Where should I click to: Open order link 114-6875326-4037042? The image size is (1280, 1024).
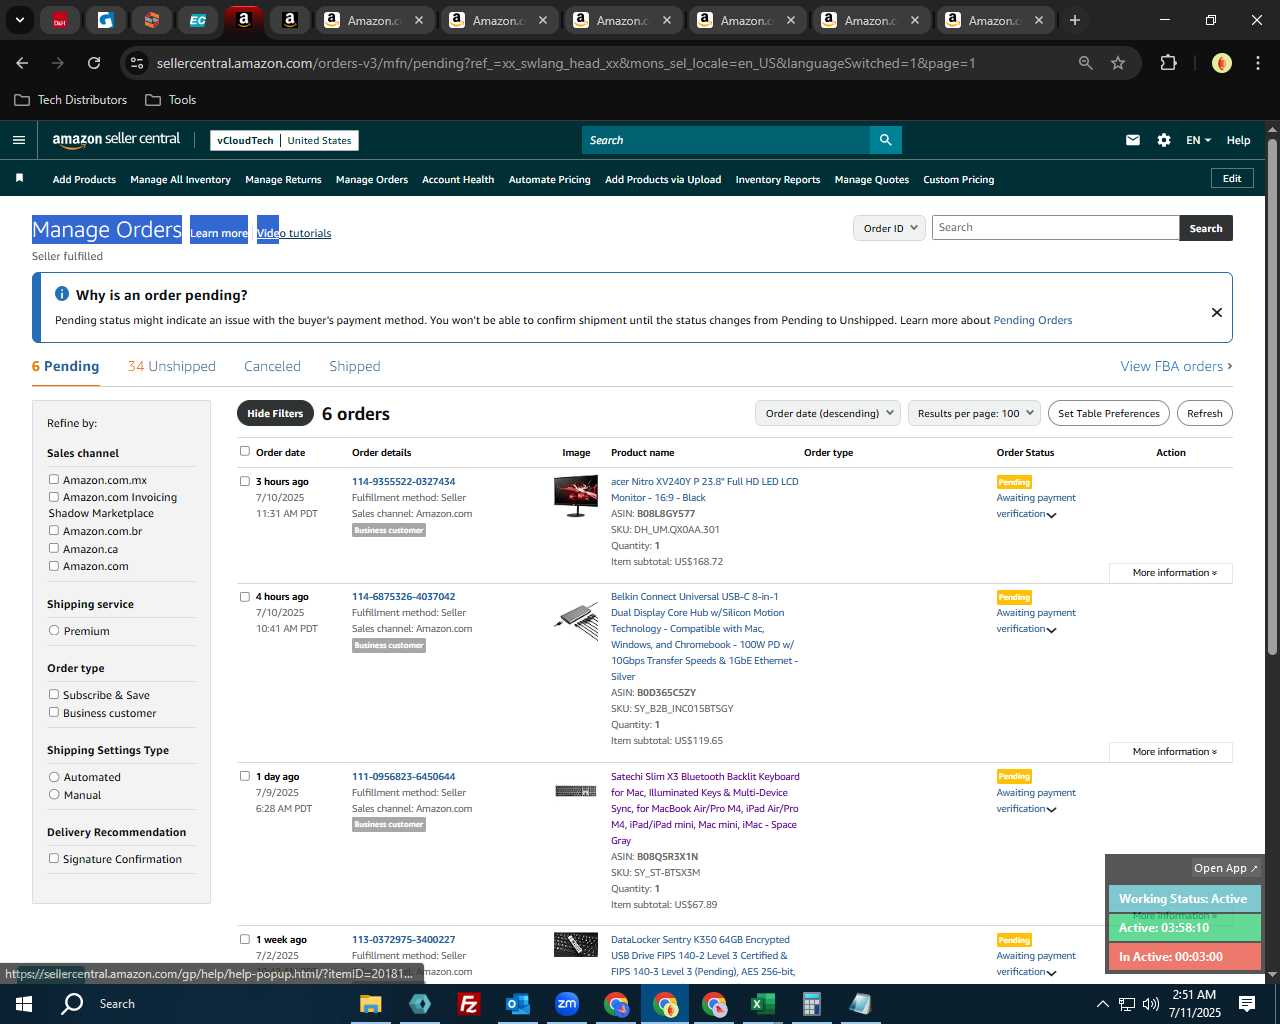403,596
